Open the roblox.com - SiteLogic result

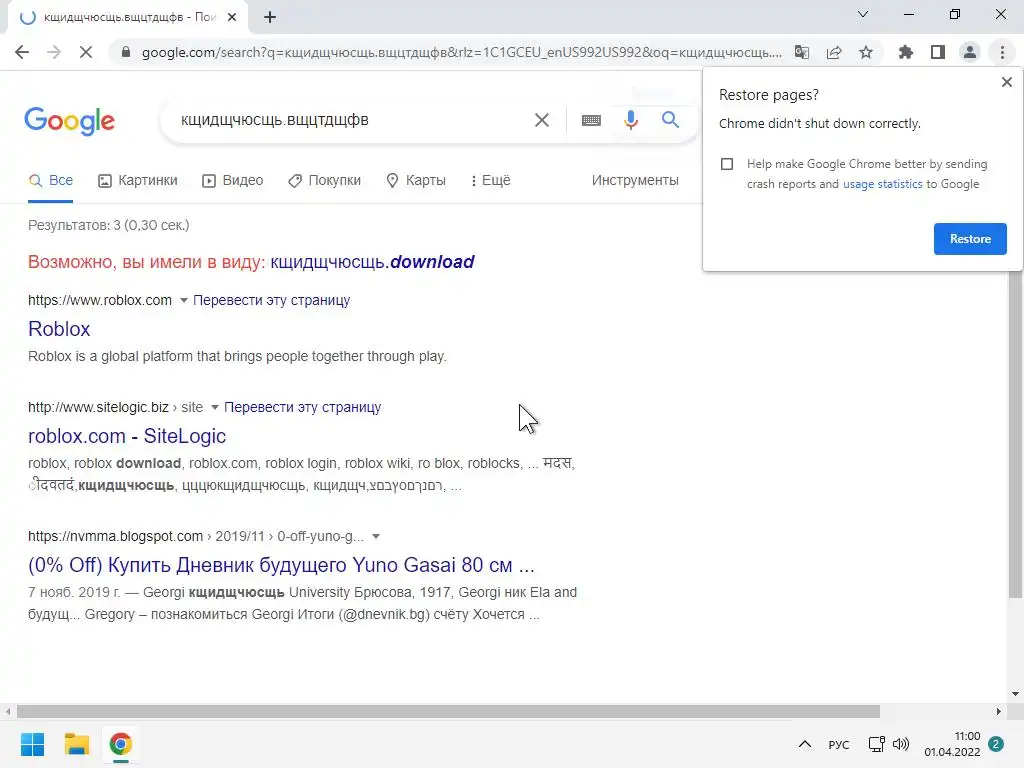127,436
